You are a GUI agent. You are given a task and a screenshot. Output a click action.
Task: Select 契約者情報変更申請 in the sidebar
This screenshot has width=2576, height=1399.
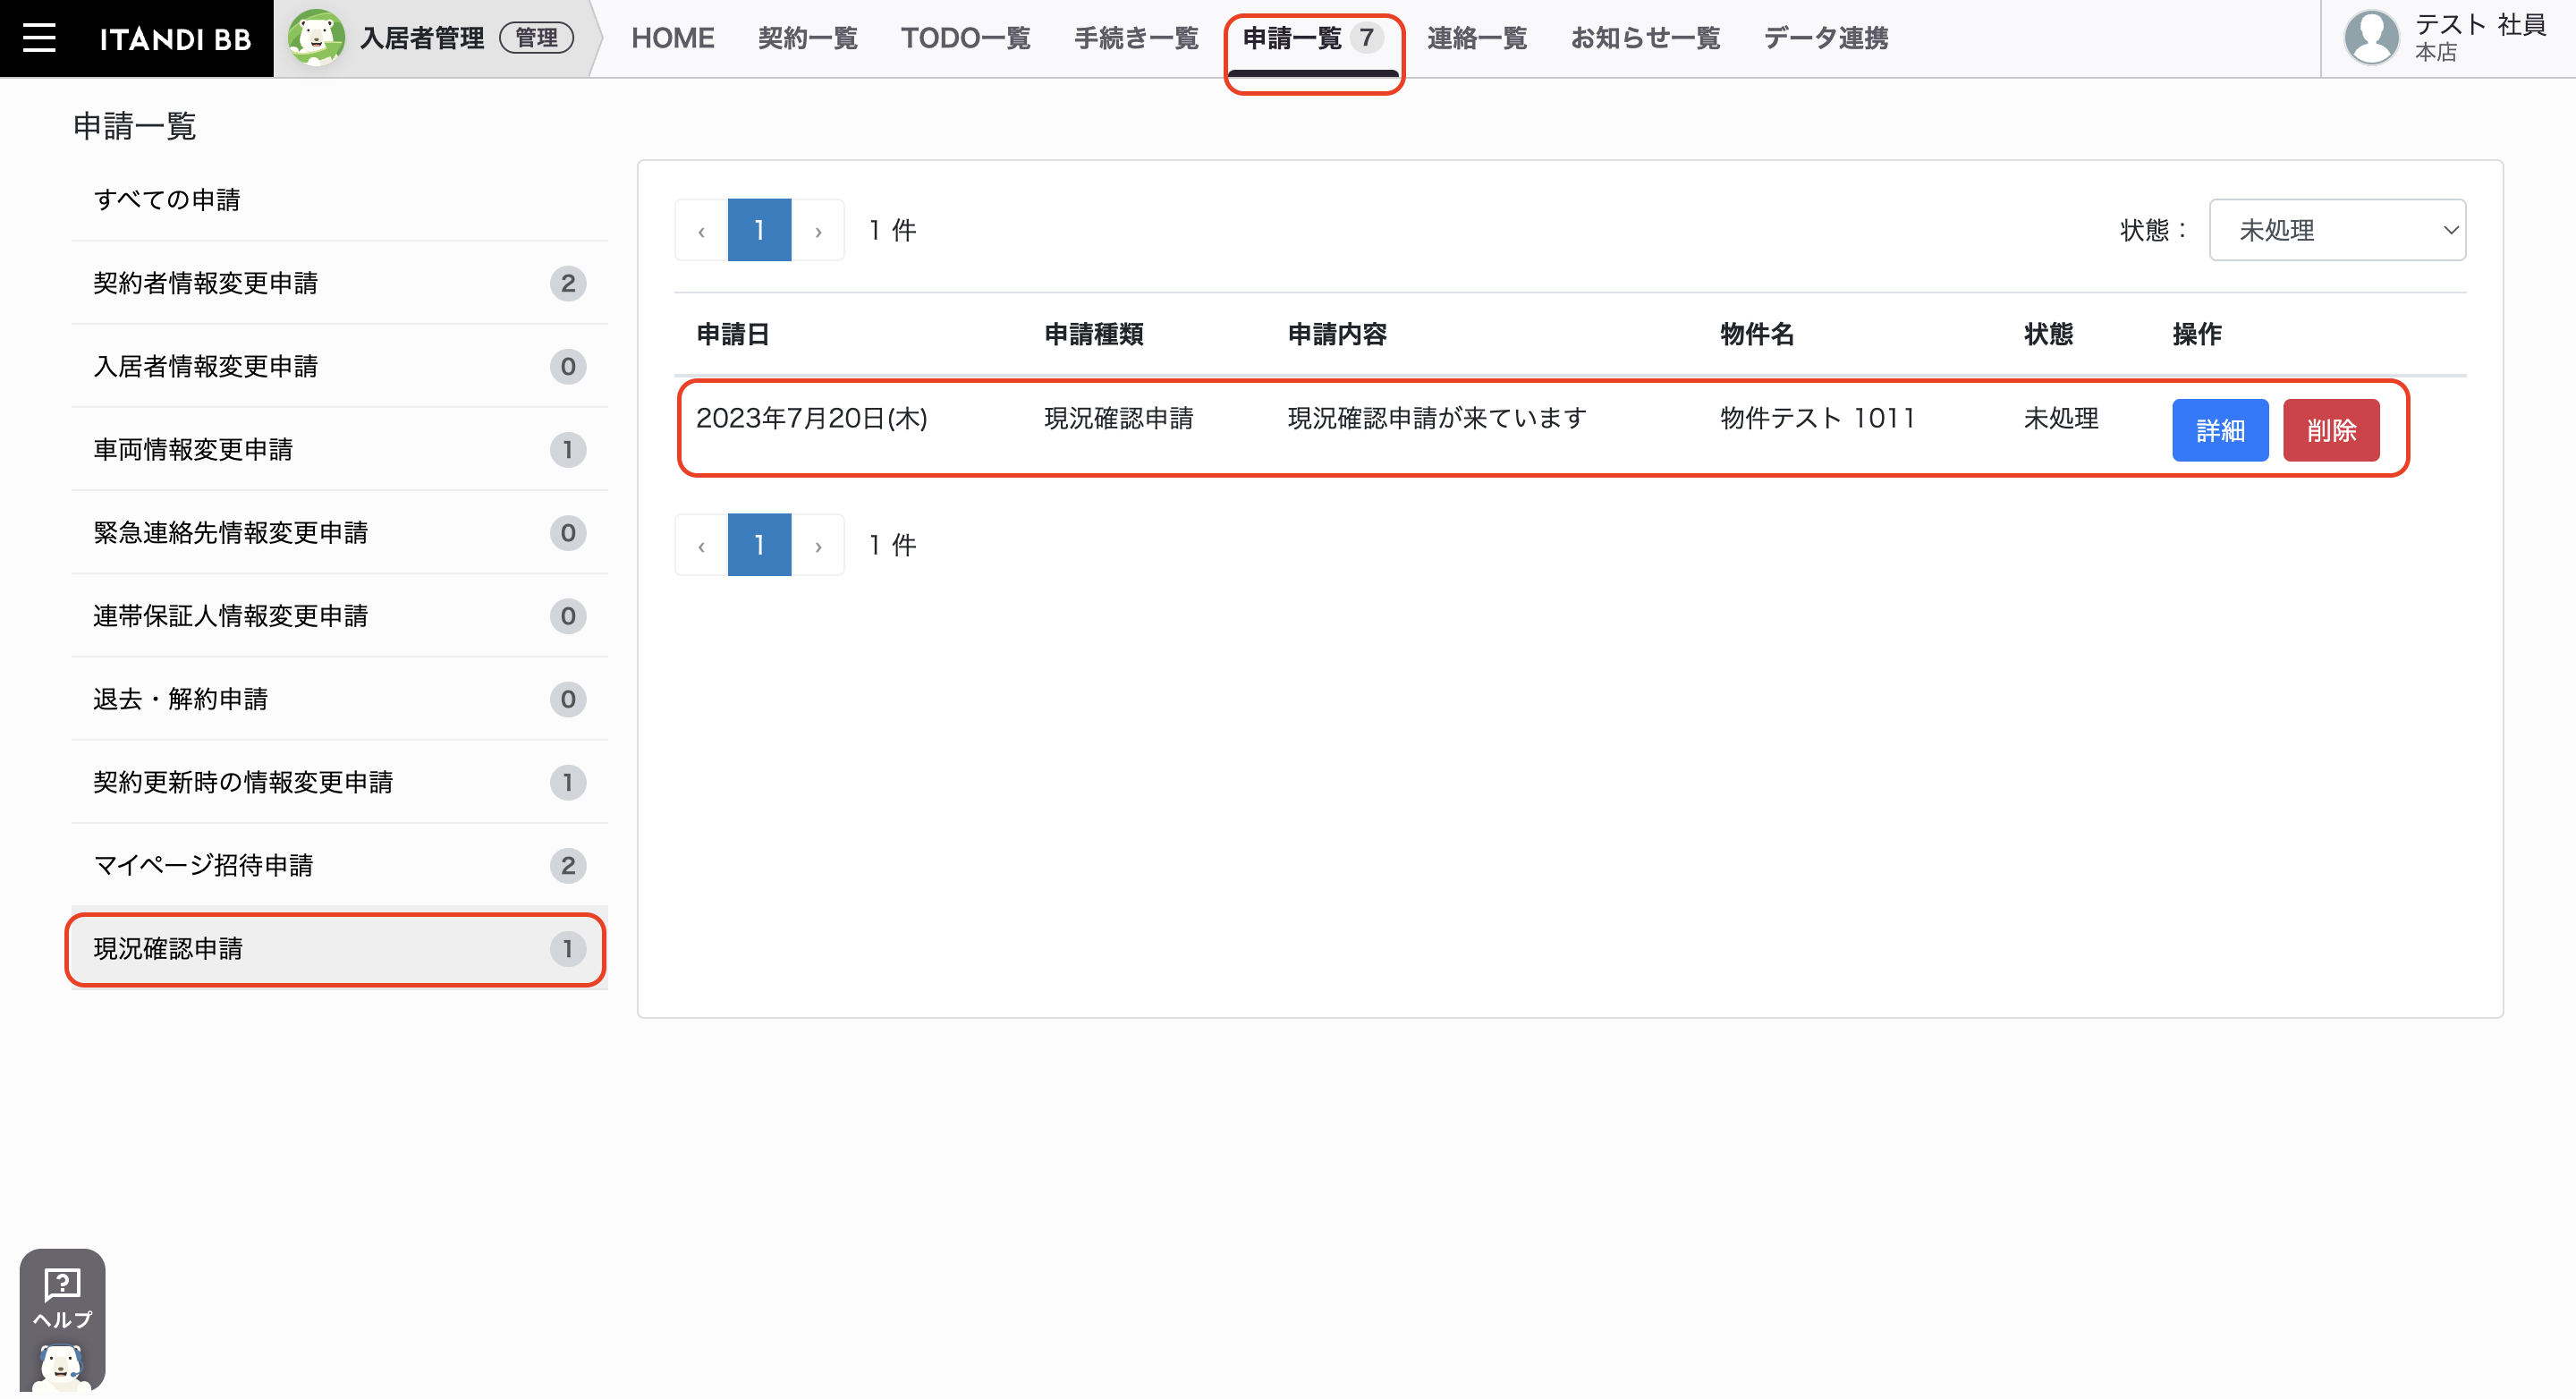[x=340, y=283]
